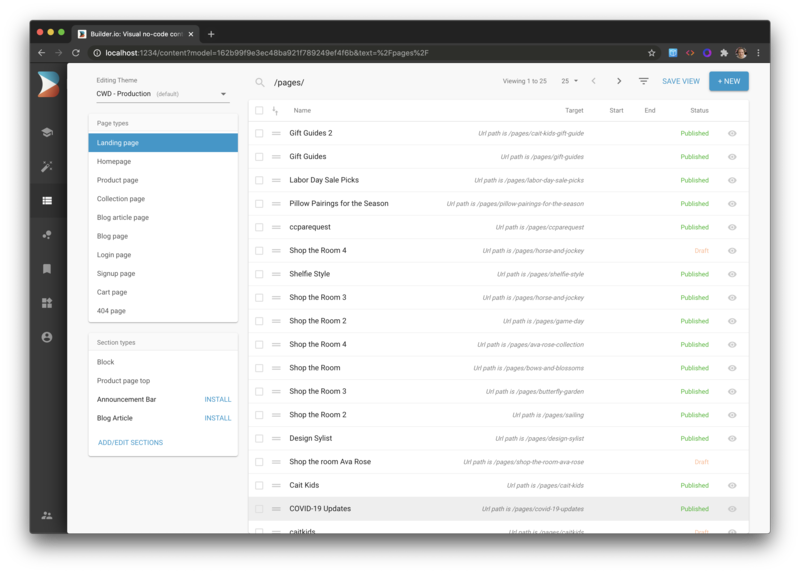Click the search magnifier icon
Screen dimensions: 800x573
(260, 82)
